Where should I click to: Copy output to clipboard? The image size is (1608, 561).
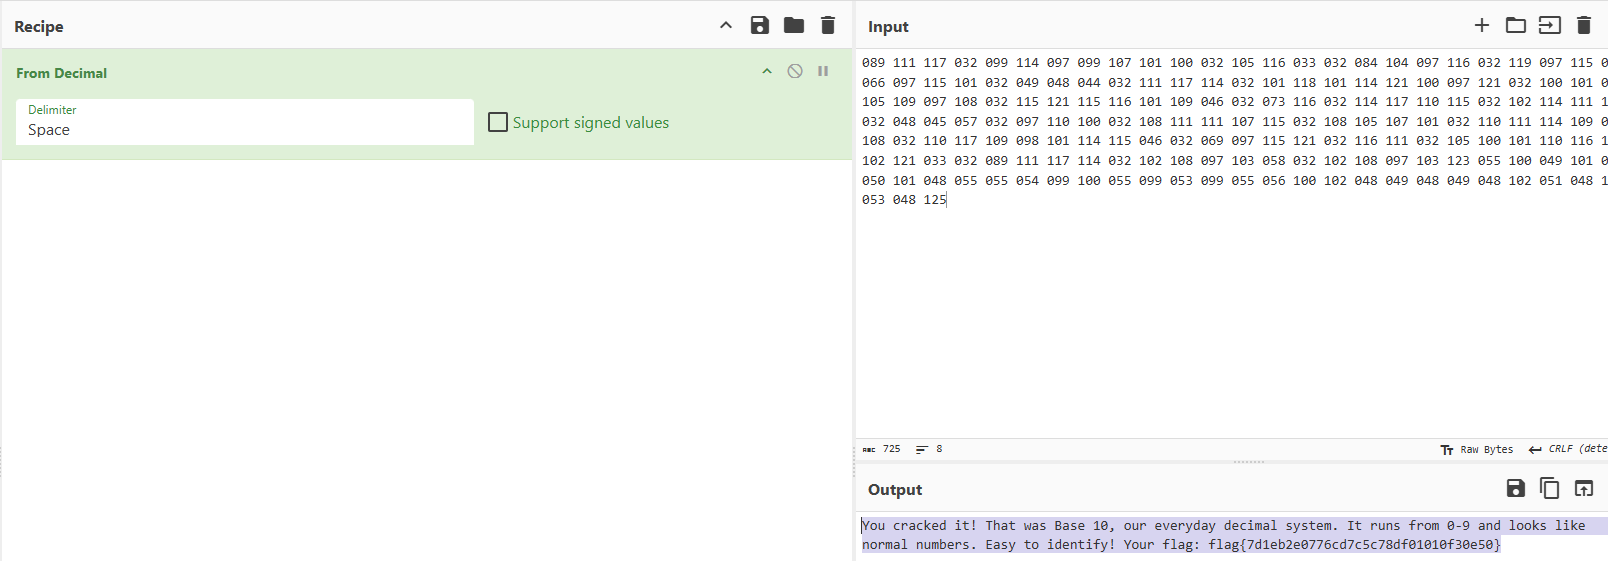click(x=1550, y=488)
